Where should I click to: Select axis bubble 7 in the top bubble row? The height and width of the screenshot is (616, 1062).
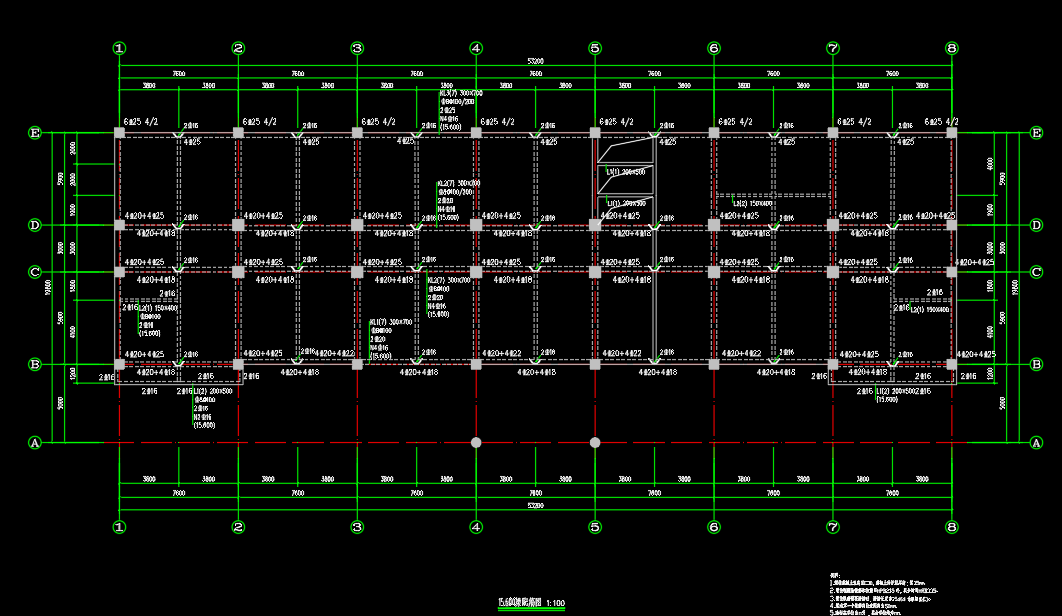click(833, 48)
